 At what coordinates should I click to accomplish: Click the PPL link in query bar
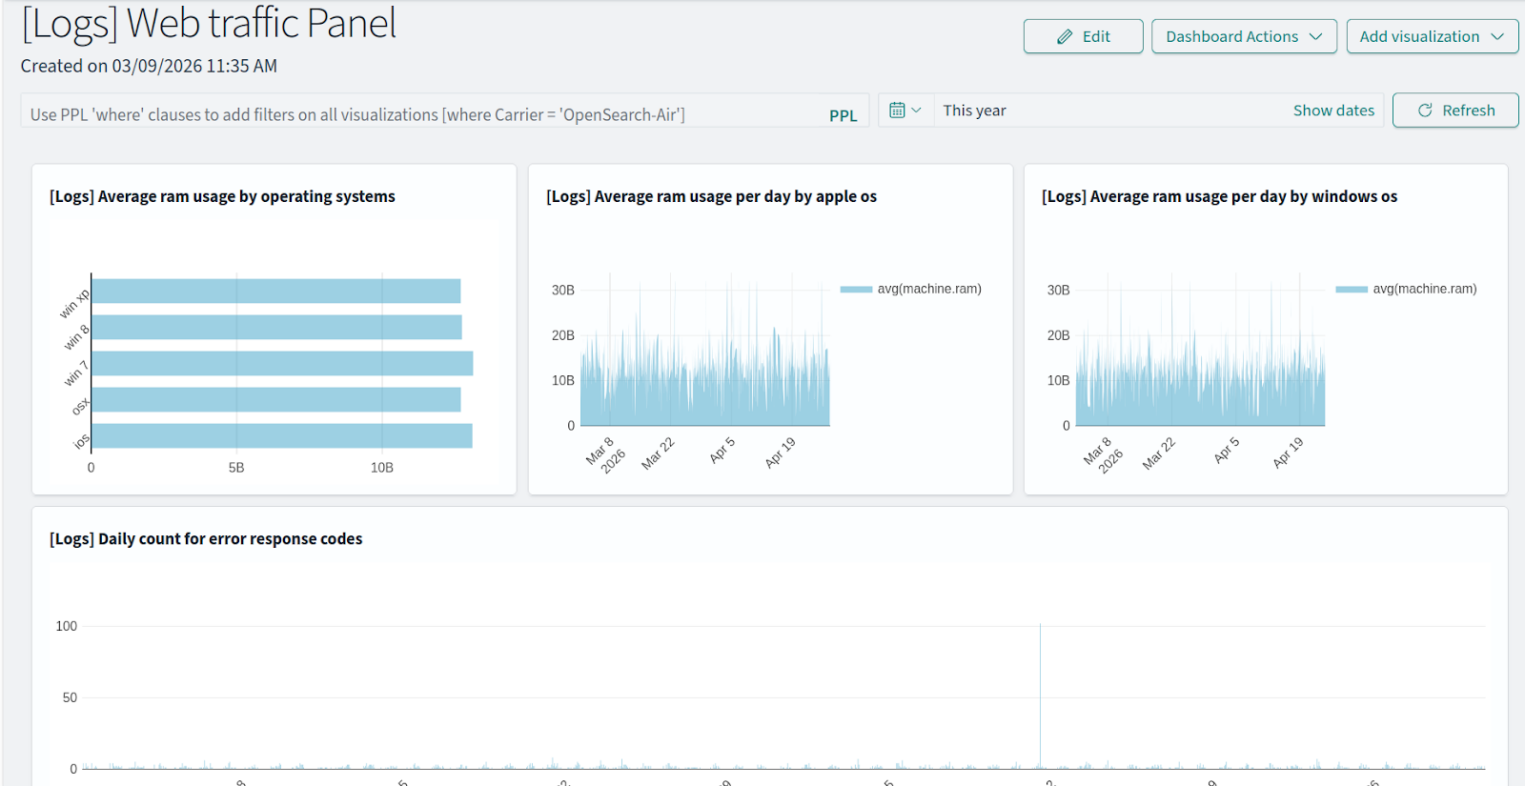pos(843,115)
